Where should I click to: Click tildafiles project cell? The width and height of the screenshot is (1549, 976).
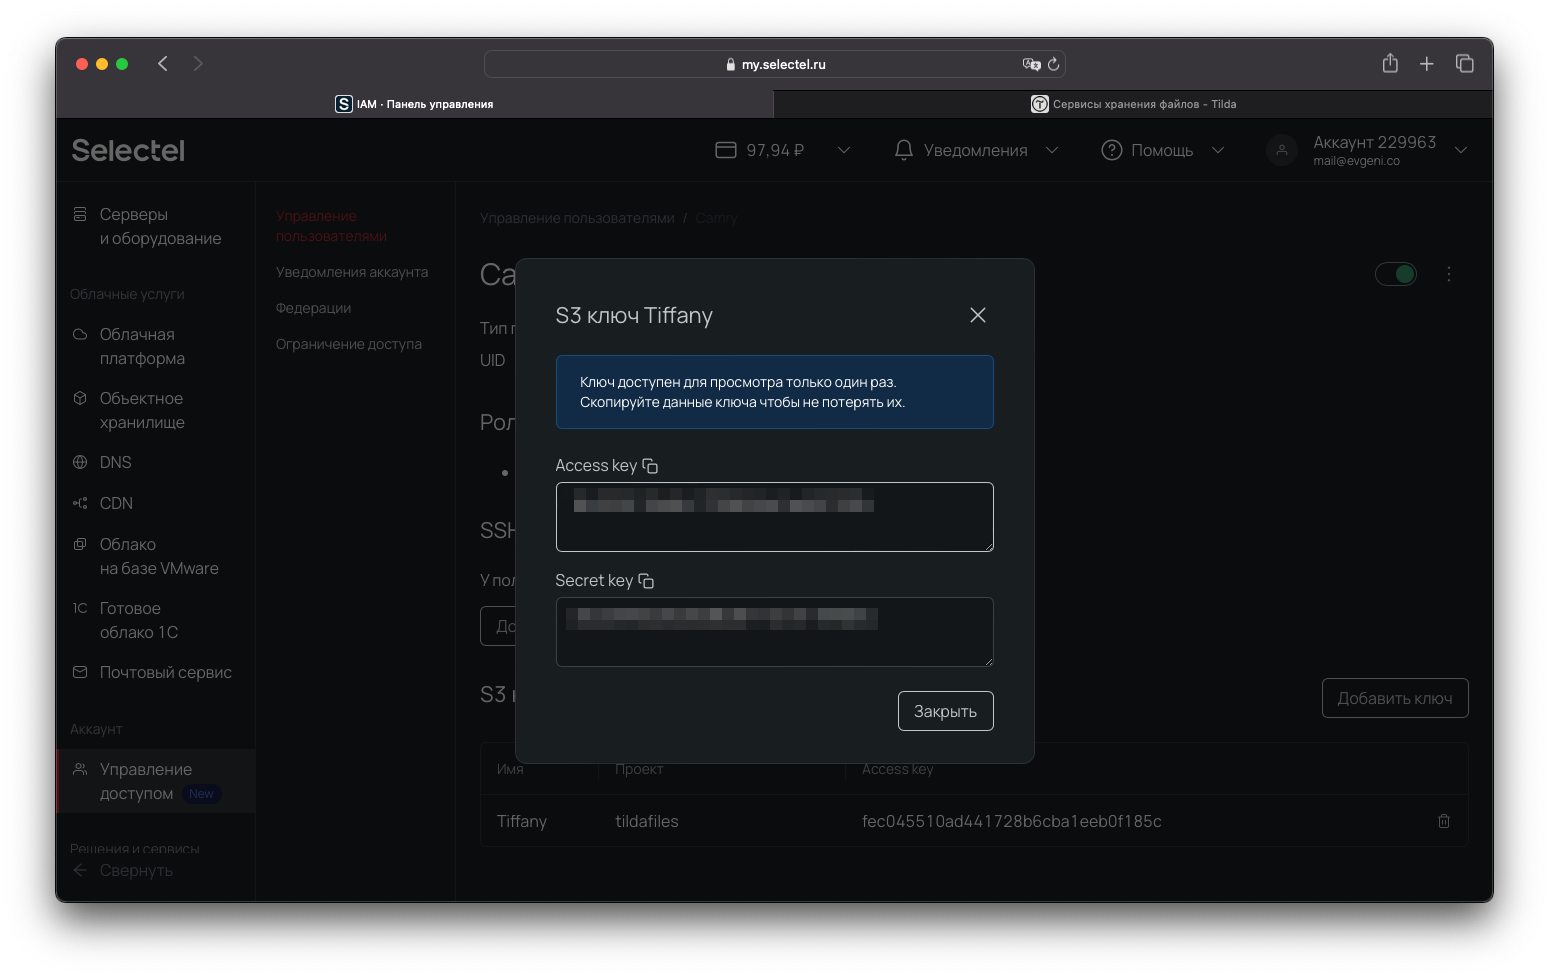(x=647, y=821)
